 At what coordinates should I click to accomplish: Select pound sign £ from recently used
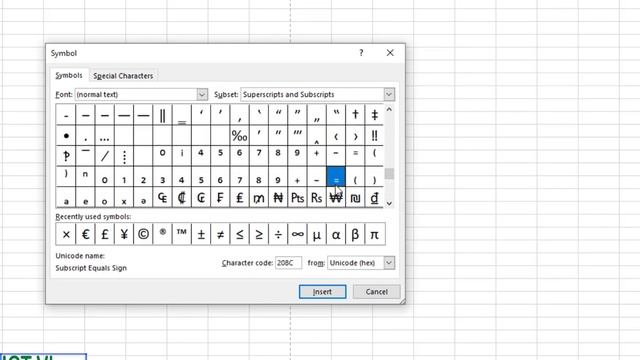click(x=105, y=234)
